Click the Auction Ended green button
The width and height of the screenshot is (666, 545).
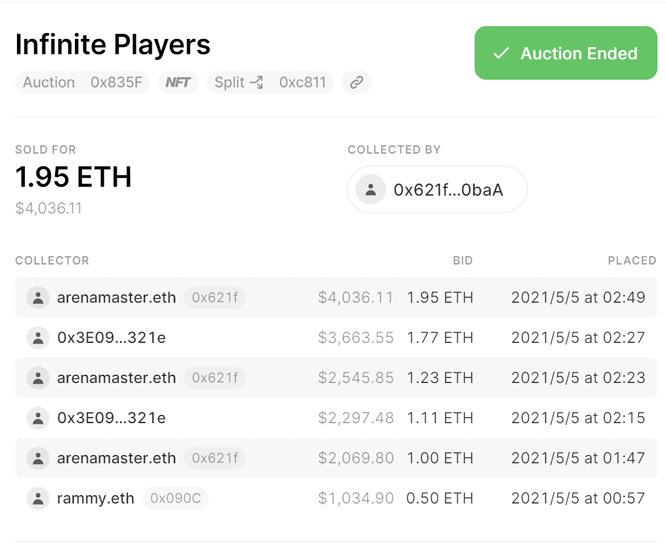[565, 53]
